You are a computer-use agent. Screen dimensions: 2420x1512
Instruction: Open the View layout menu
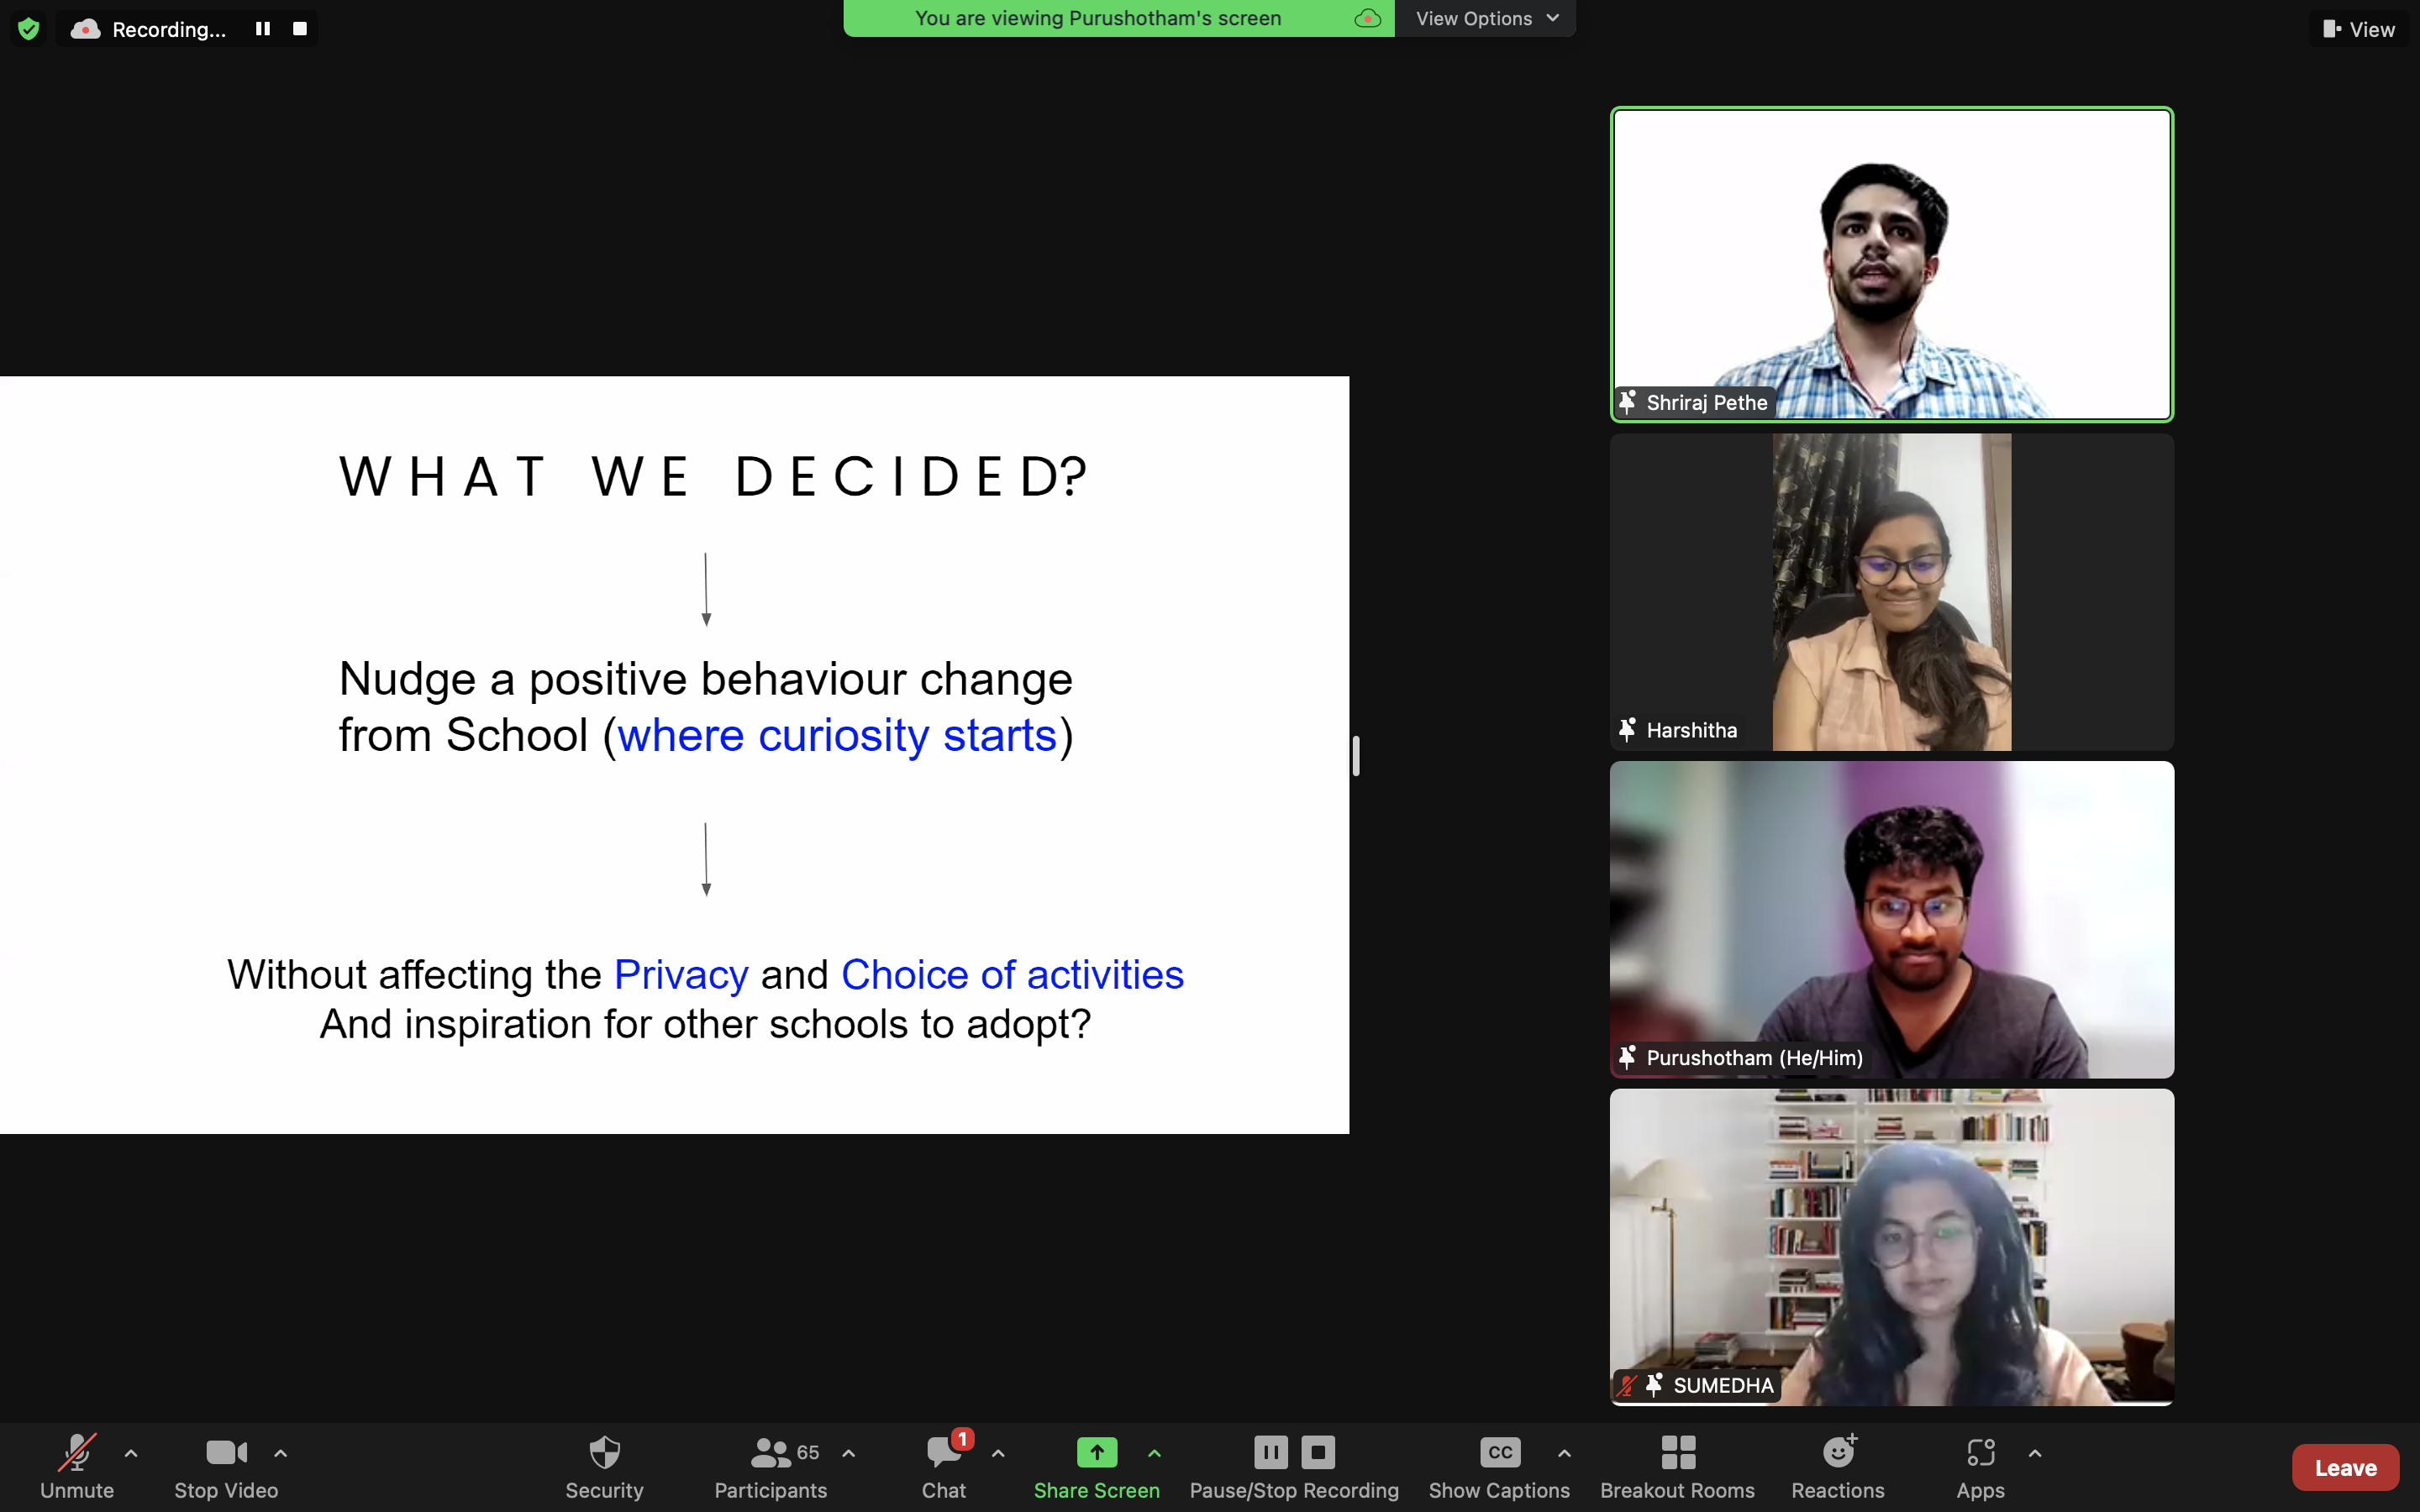[2359, 29]
